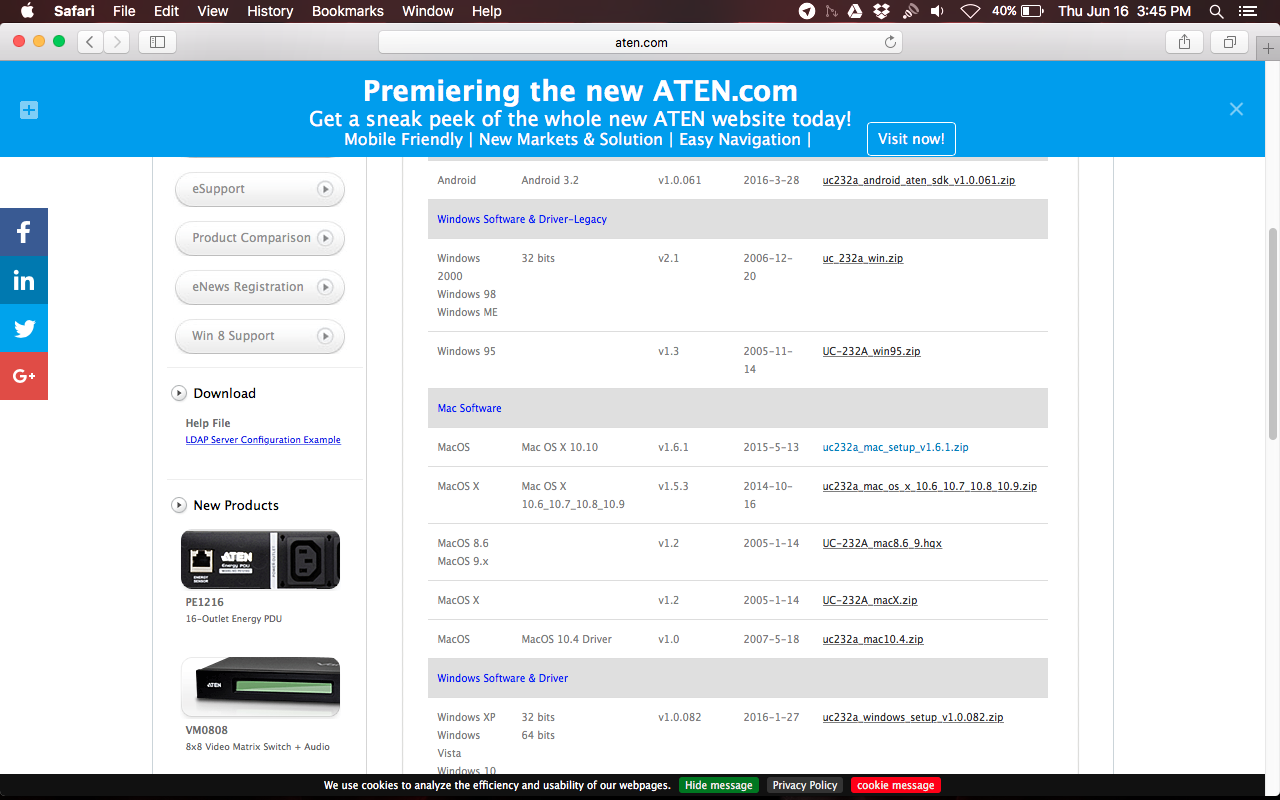Share the page on Twitter
Viewport: 1280px width, 800px height.
[x=24, y=328]
